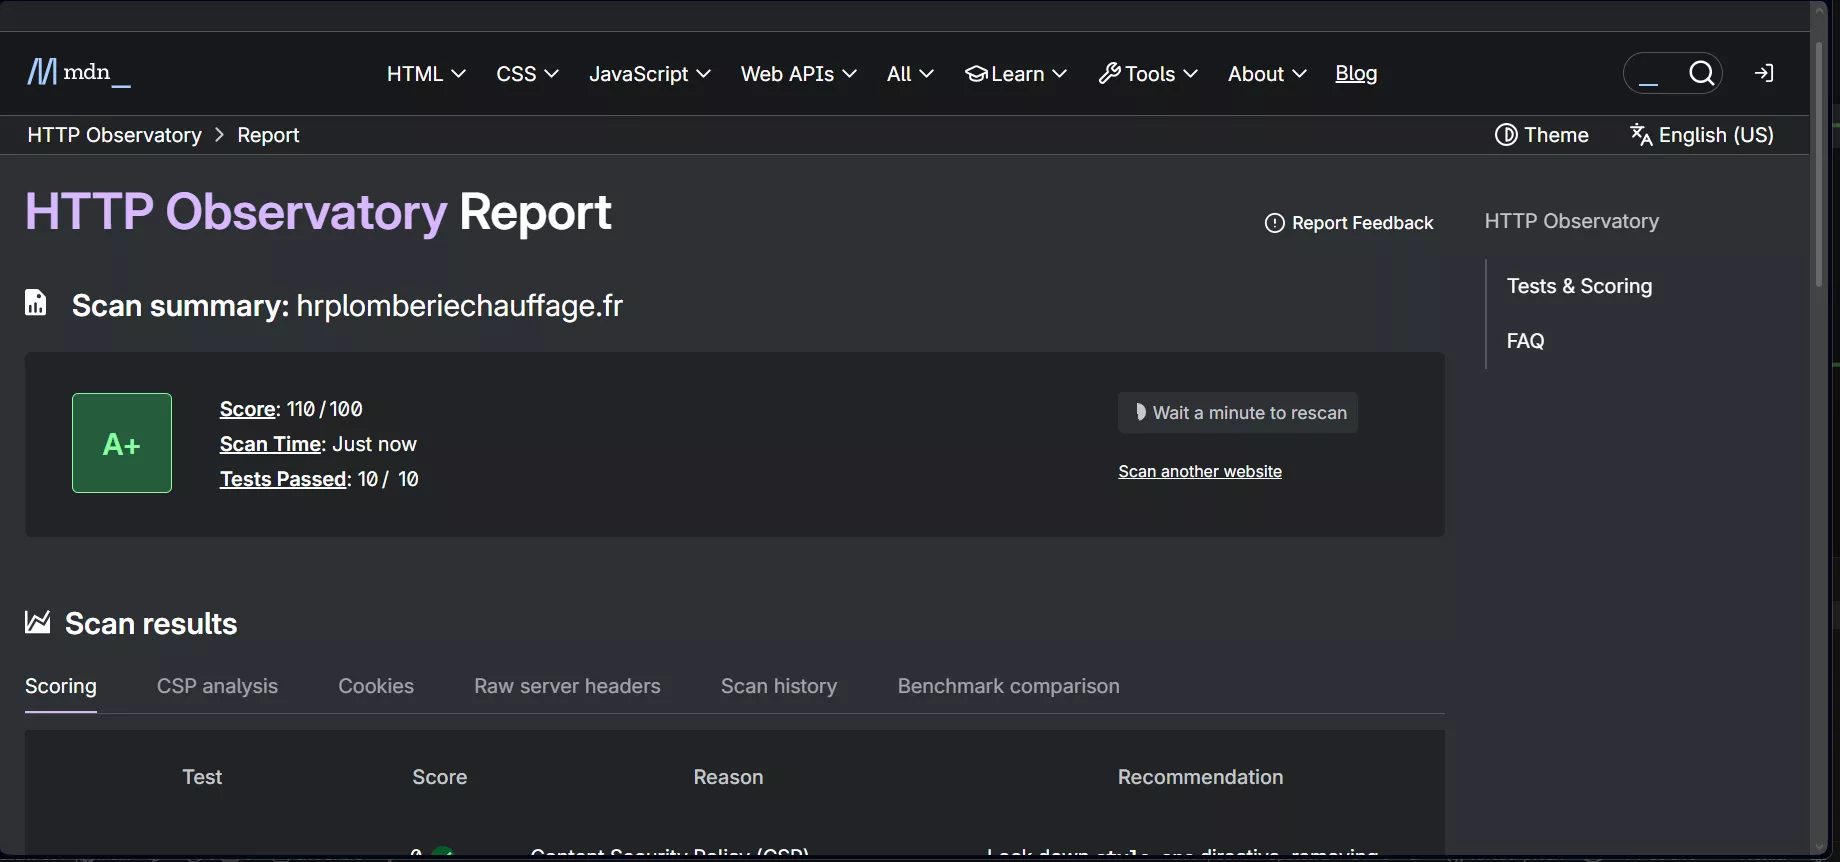Switch to Benchmark comparison tab
1840x862 pixels.
click(x=1008, y=686)
